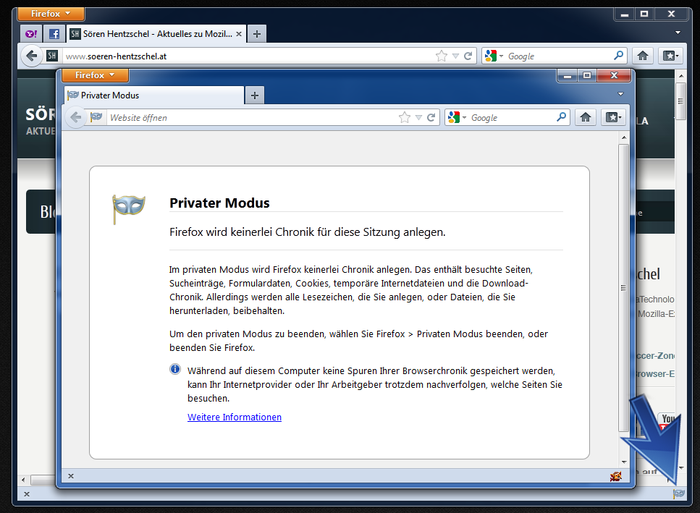Click the bookmark star in the back window
The width and height of the screenshot is (700, 513).
click(441, 56)
